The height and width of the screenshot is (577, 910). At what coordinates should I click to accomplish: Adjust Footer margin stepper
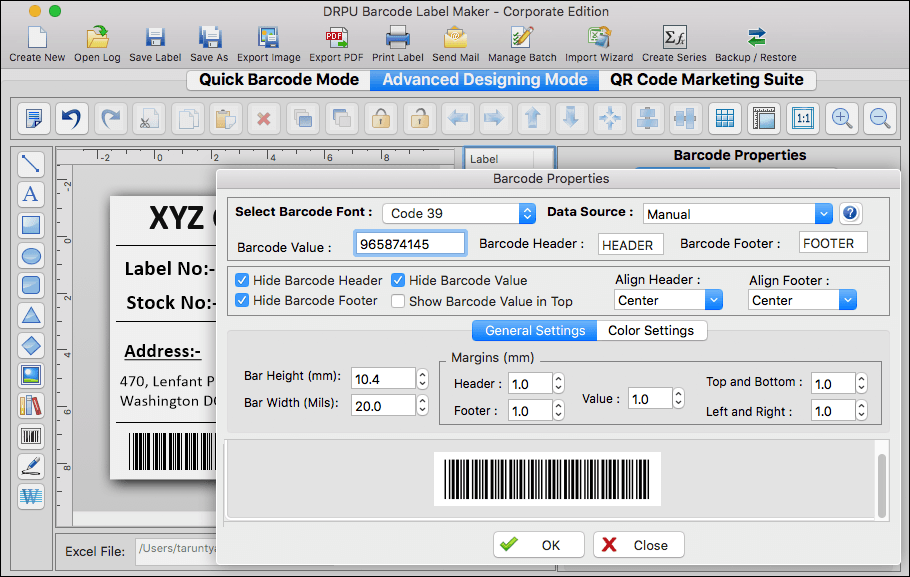558,410
